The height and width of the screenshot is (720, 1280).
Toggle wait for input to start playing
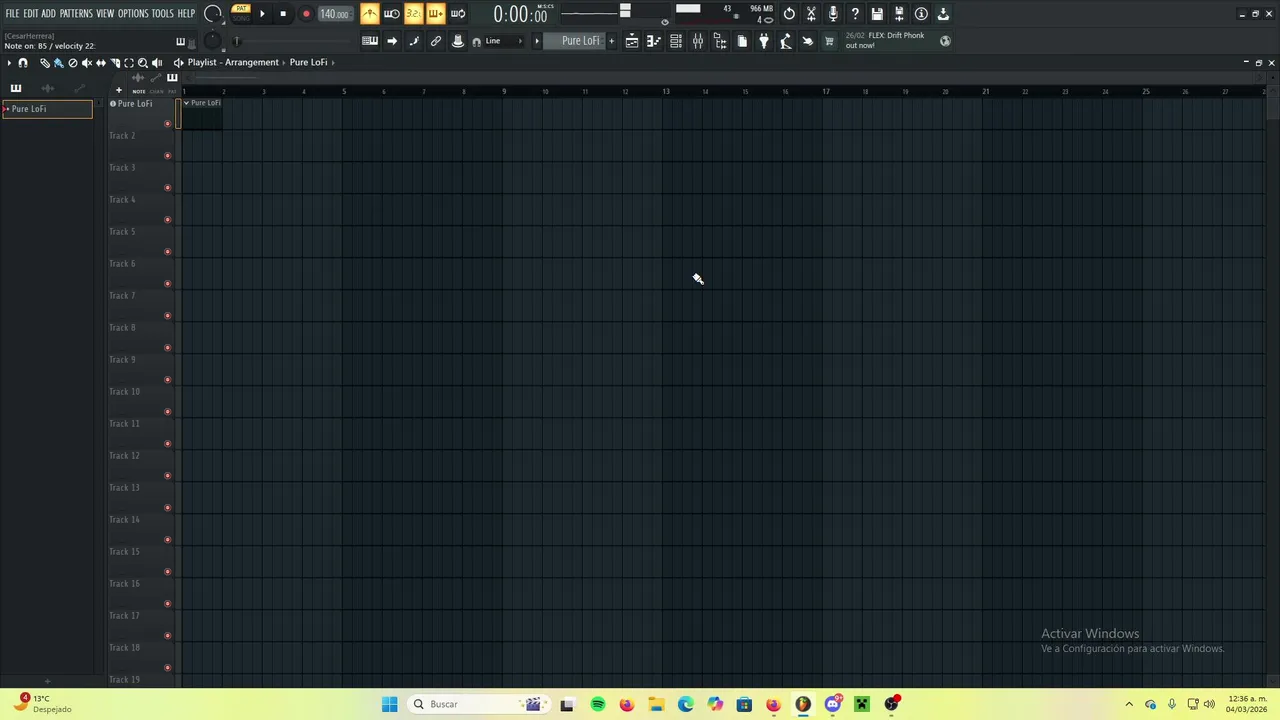tap(391, 14)
